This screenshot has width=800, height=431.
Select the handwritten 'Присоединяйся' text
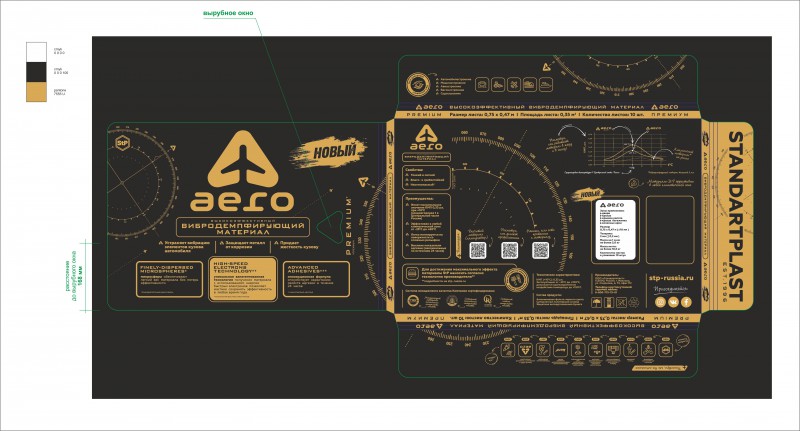(671, 289)
